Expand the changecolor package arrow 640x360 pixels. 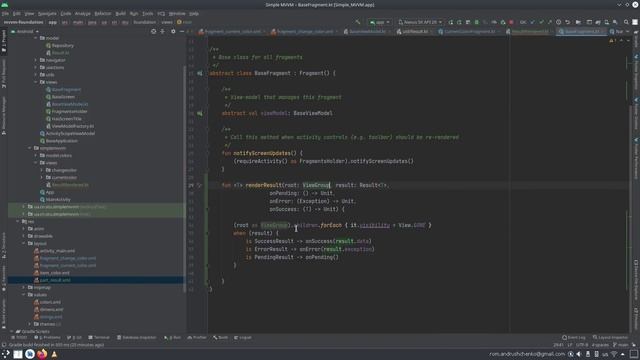(42, 170)
